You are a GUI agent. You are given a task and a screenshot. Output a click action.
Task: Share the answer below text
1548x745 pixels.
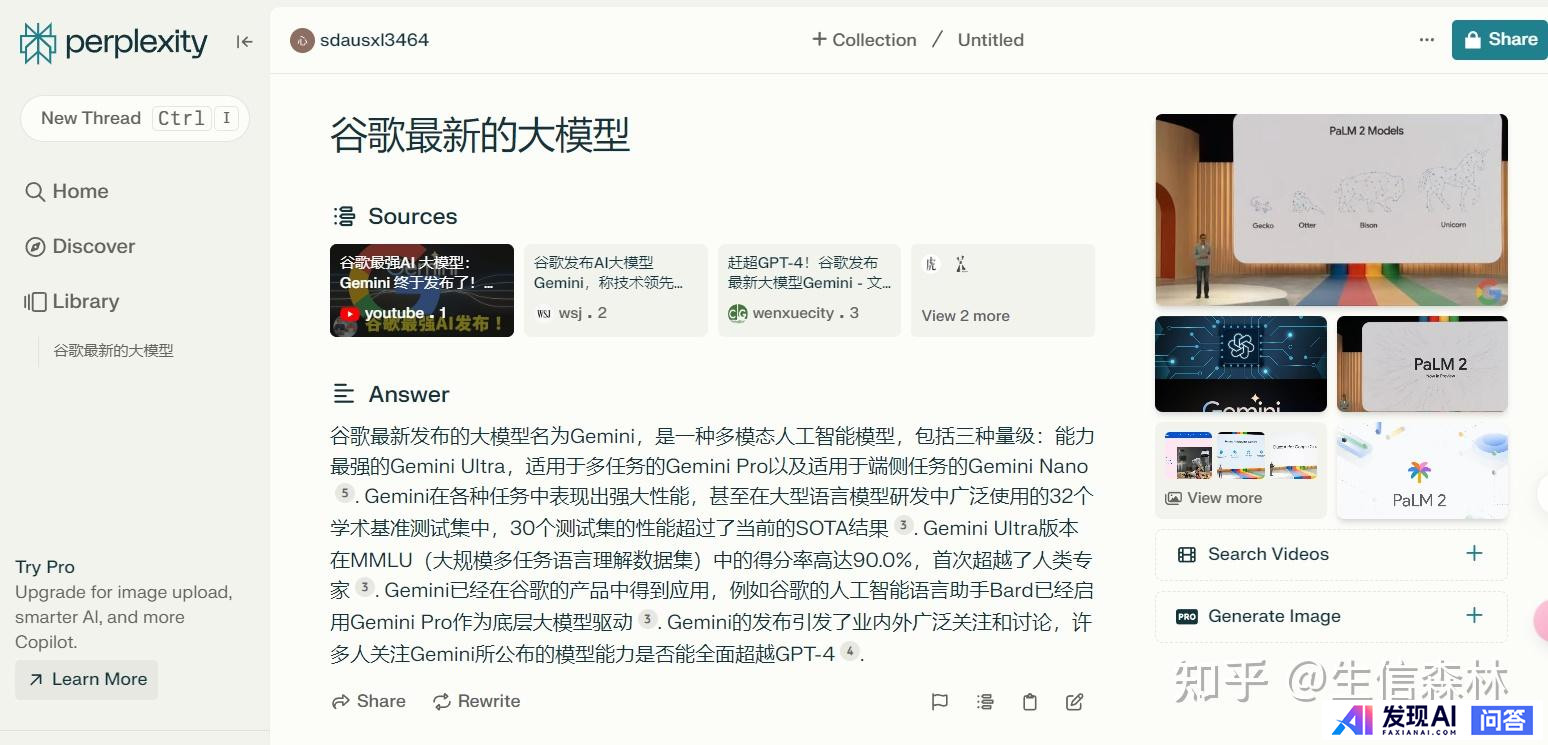click(x=369, y=701)
